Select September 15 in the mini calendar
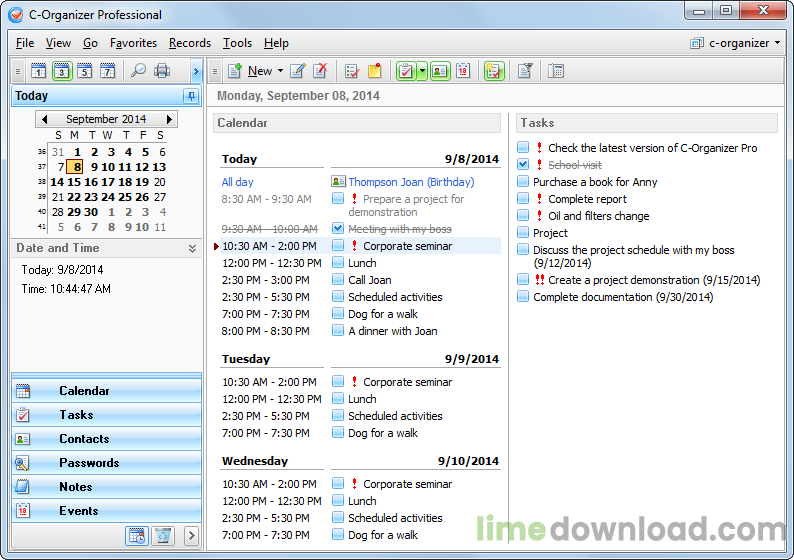This screenshot has height=560, width=794. 75,182
